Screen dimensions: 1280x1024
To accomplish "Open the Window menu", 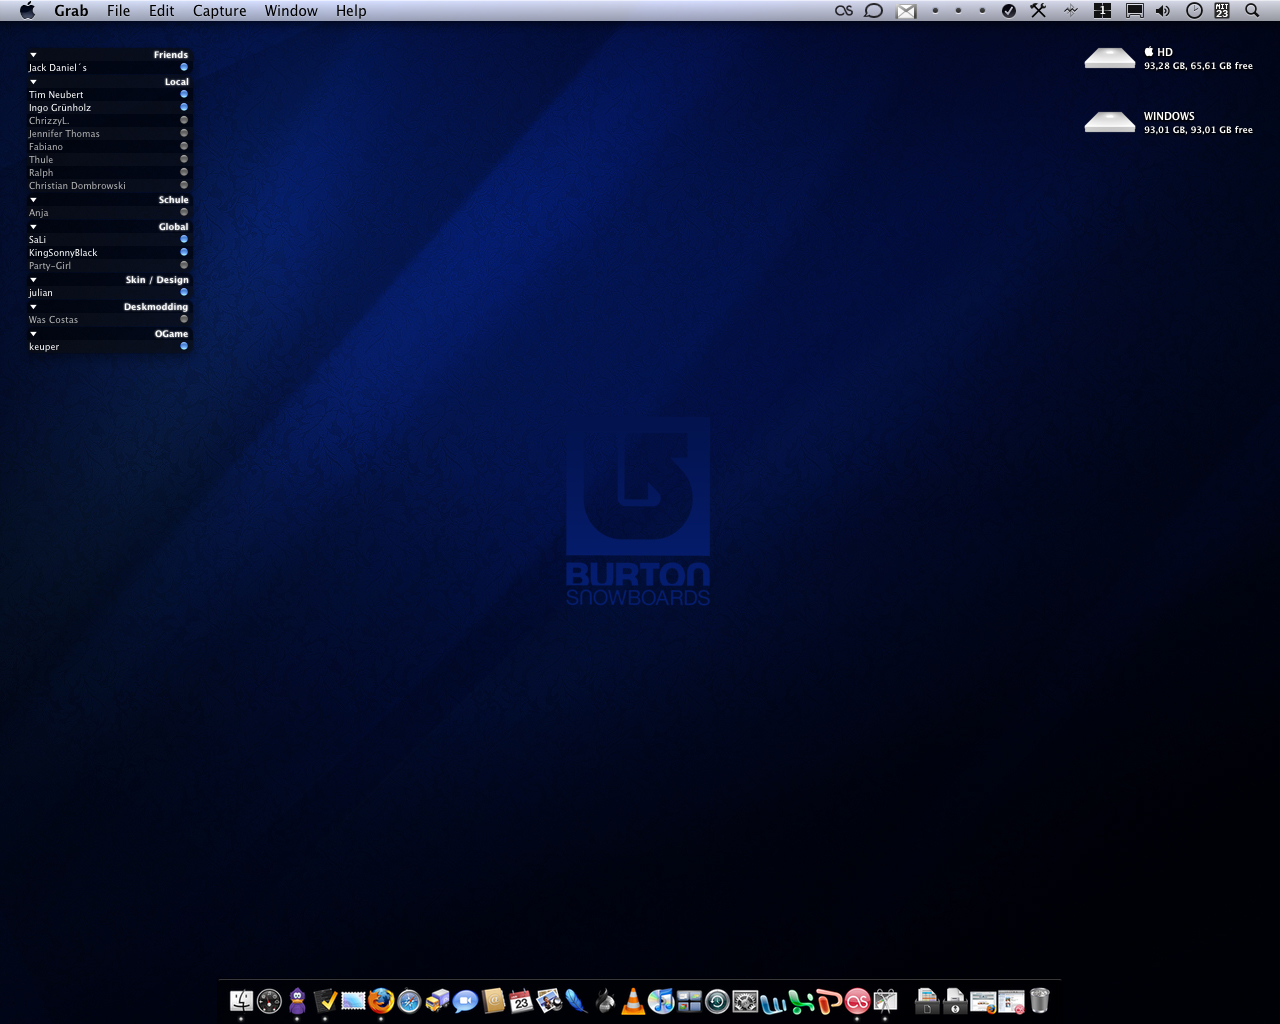I will (291, 11).
